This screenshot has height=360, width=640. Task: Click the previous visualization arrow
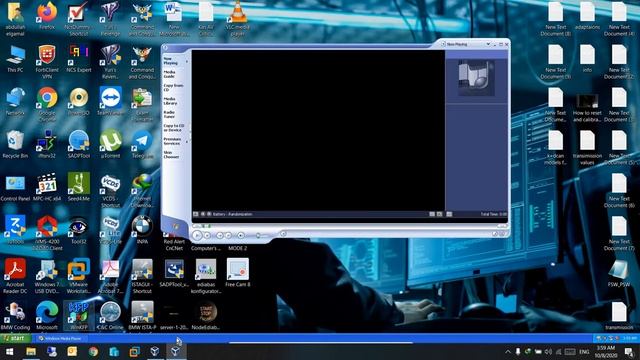pyautogui.click(x=202, y=214)
